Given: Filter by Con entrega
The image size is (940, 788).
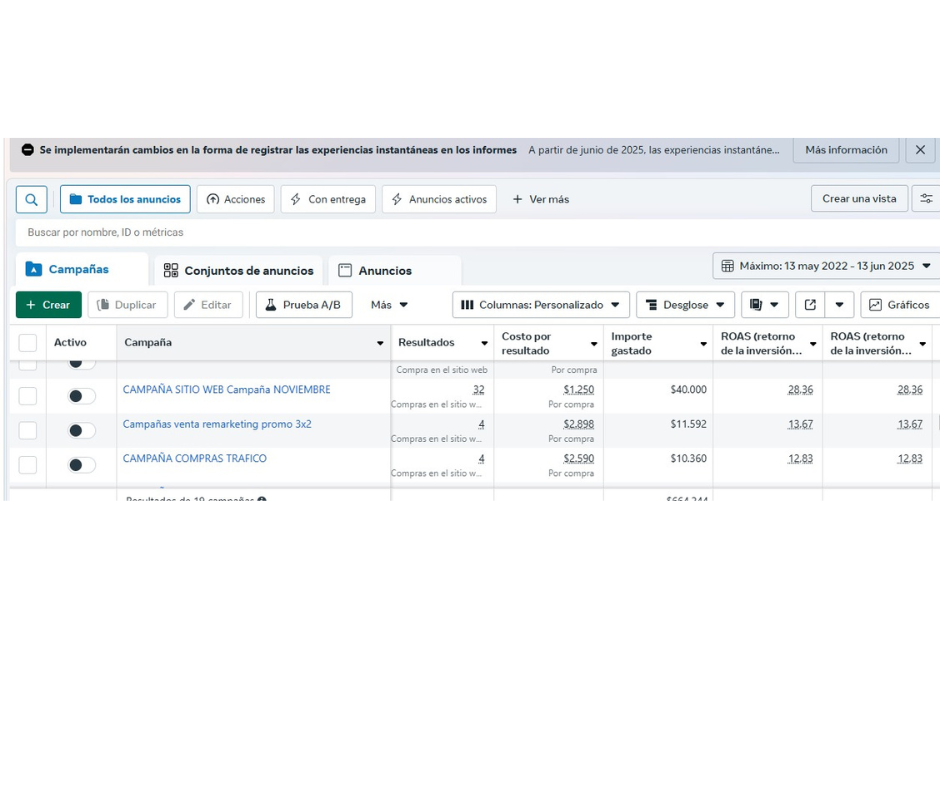Looking at the screenshot, I should click(328, 199).
